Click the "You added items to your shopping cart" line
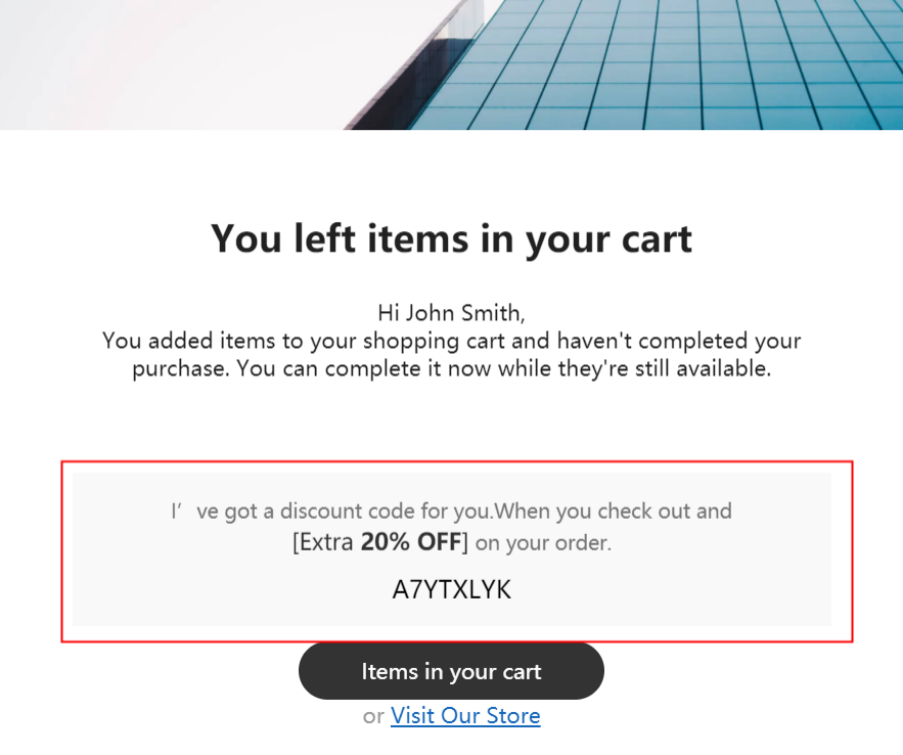Viewport: 903px width, 755px height. pos(452,341)
